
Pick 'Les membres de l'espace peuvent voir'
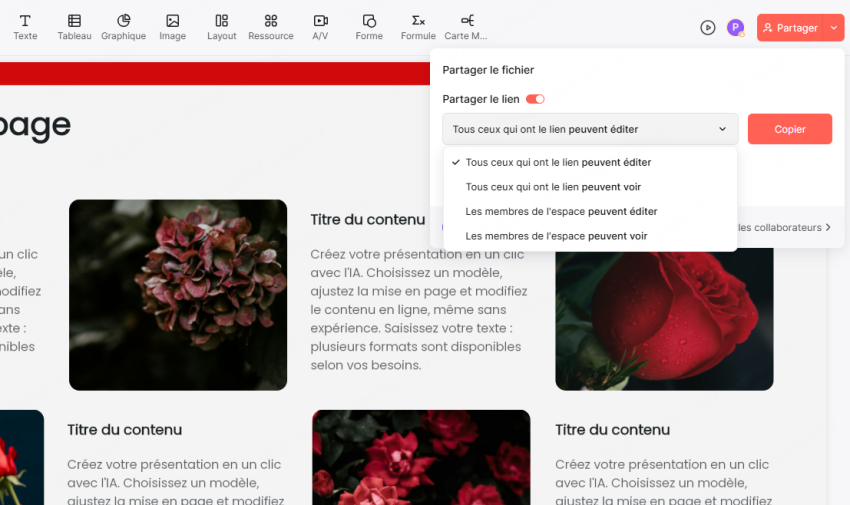(x=556, y=236)
